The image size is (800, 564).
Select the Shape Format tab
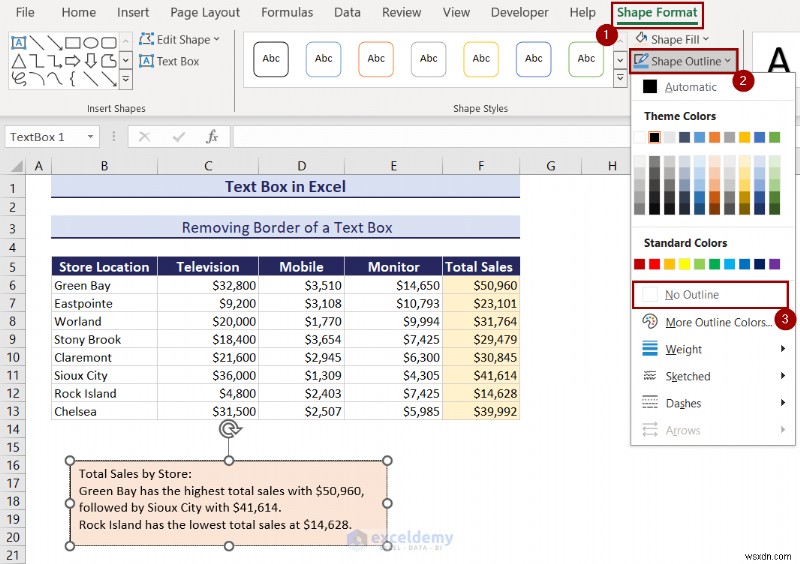[657, 13]
